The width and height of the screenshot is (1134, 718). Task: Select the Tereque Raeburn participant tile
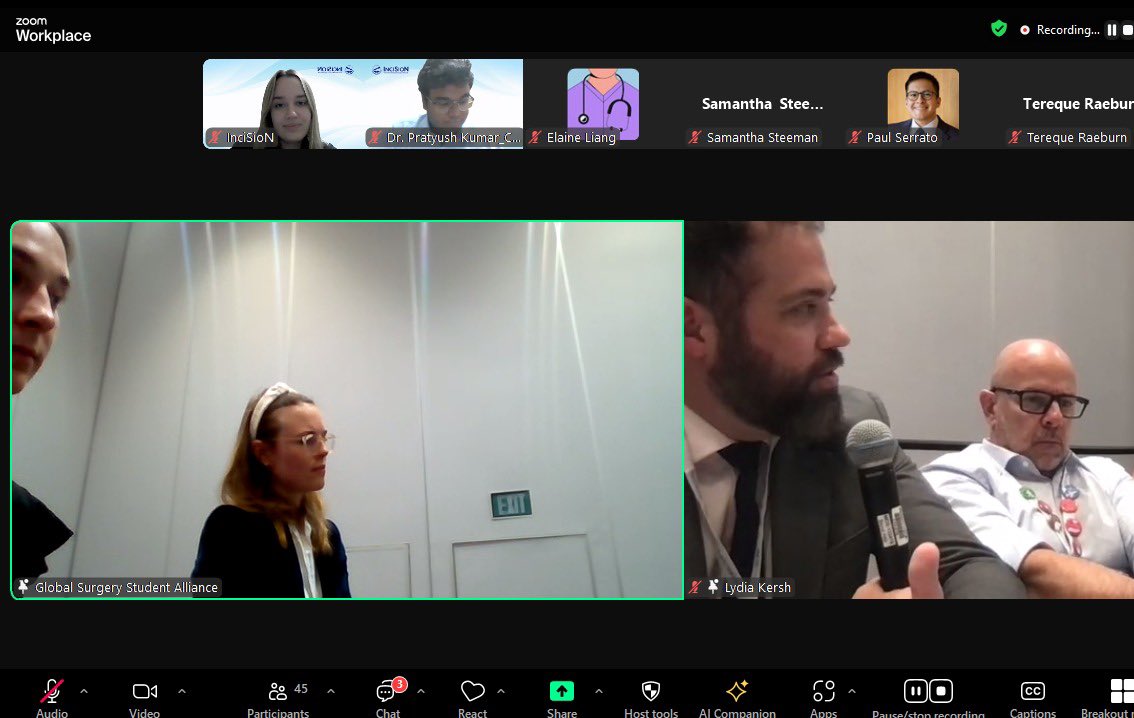coord(1069,104)
